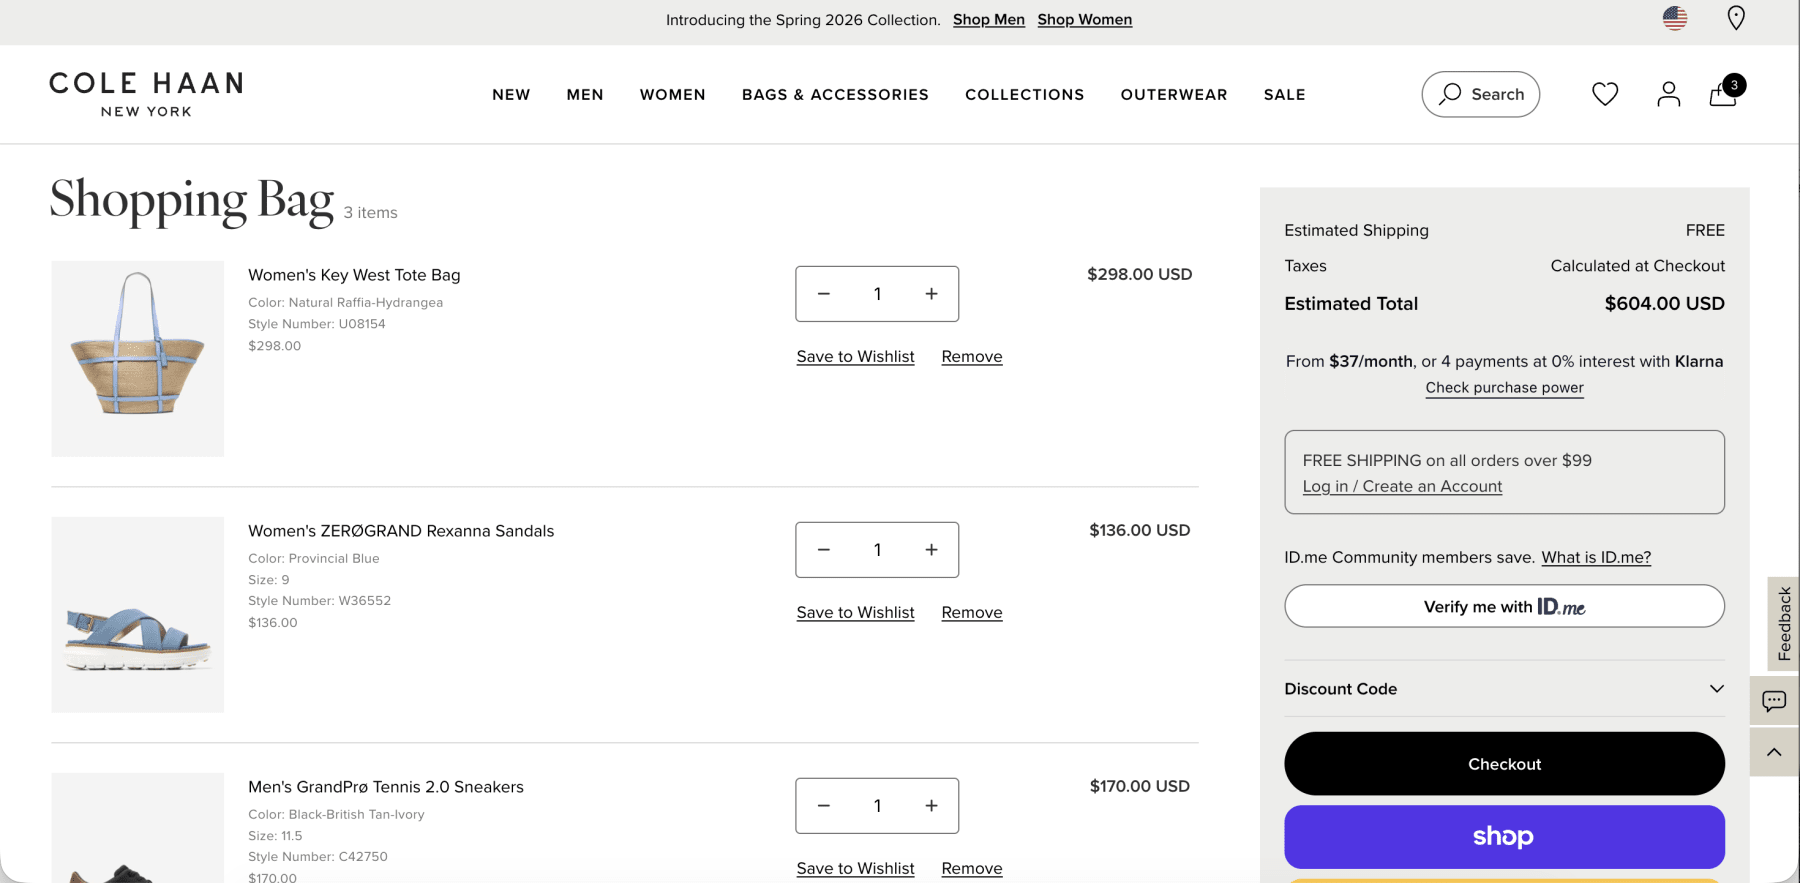The height and width of the screenshot is (883, 1800).
Task: Click the quantity field for Tote Bag
Action: tap(877, 294)
